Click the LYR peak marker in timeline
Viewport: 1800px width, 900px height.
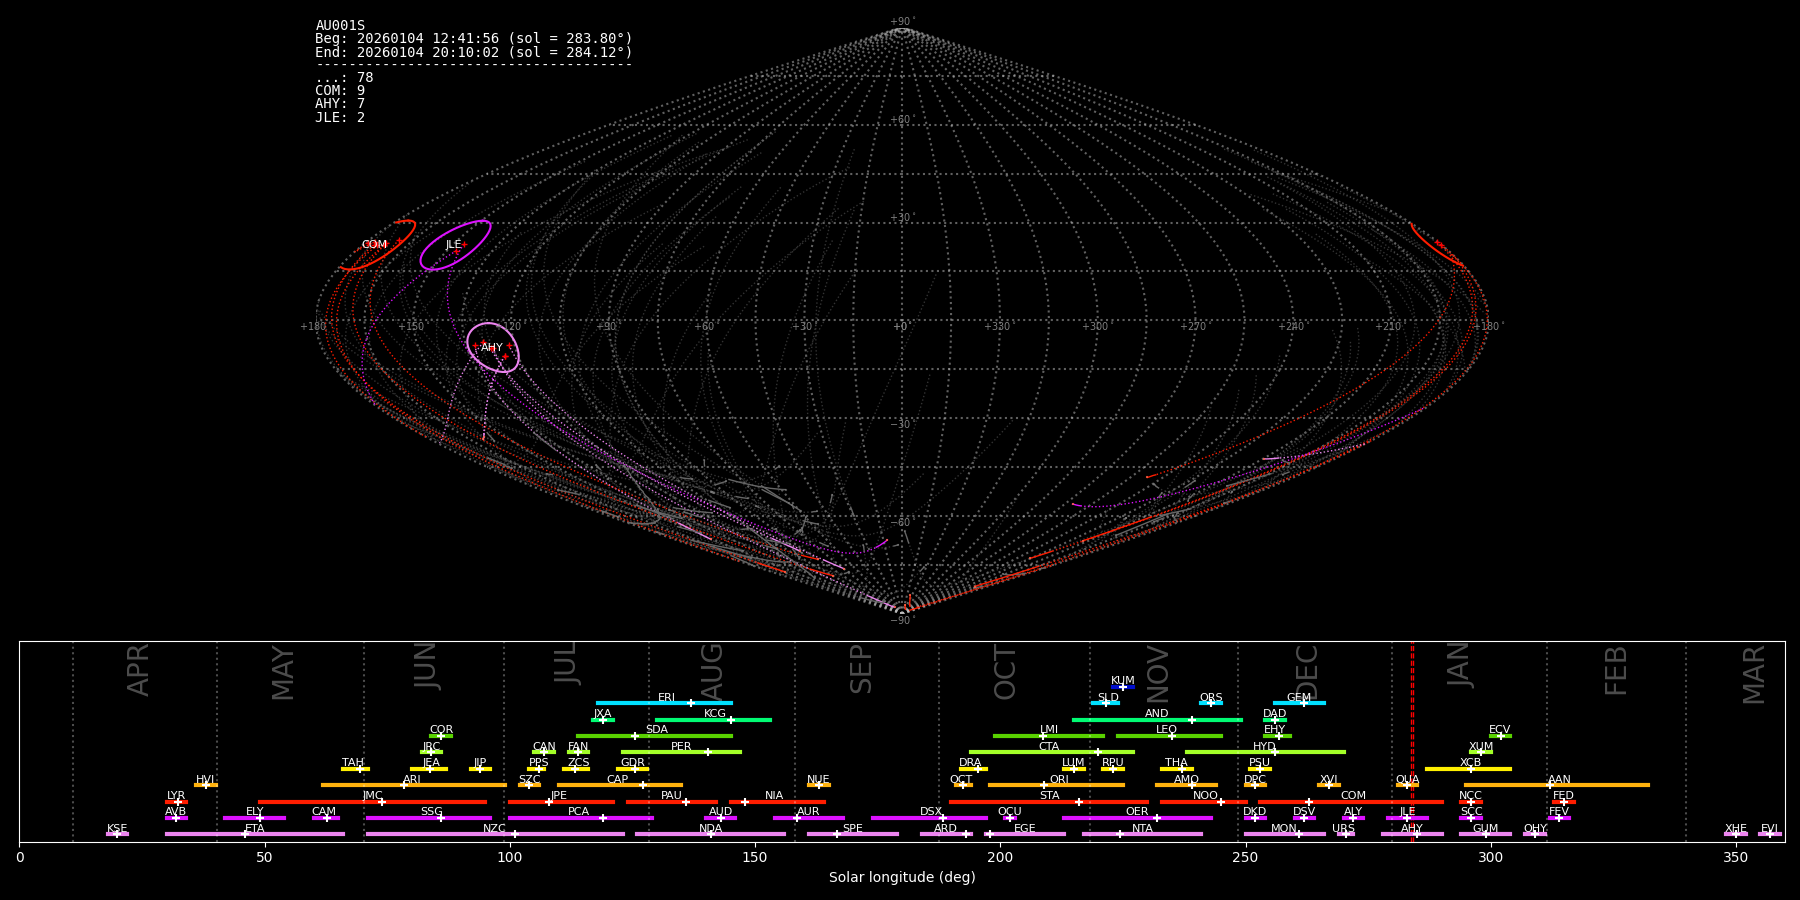pos(178,802)
